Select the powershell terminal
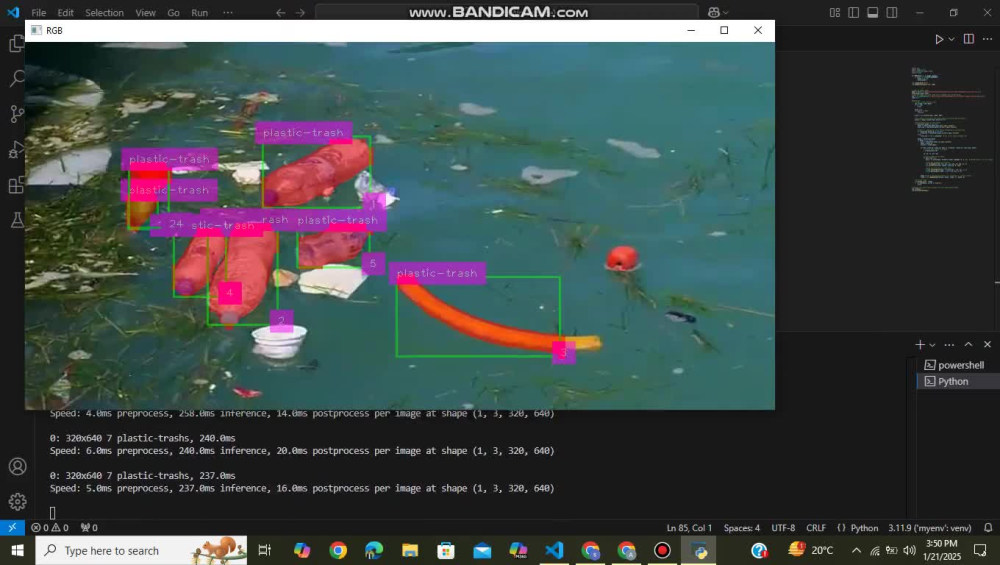 pyautogui.click(x=958, y=365)
